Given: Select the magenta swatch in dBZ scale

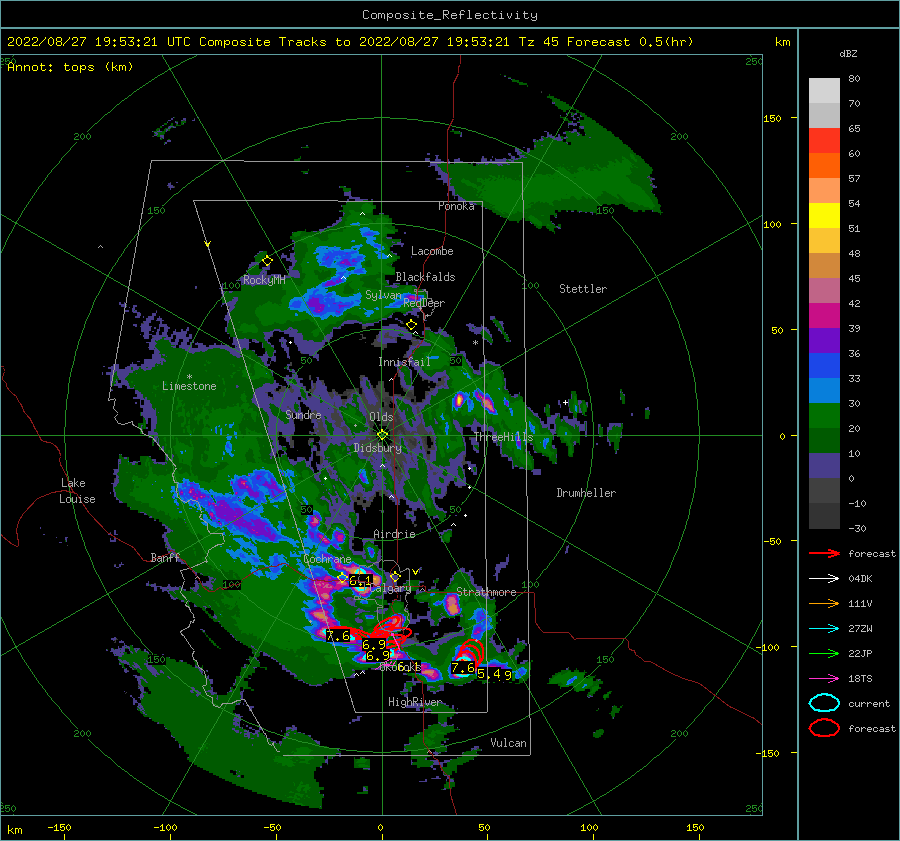Looking at the screenshot, I should [824, 316].
